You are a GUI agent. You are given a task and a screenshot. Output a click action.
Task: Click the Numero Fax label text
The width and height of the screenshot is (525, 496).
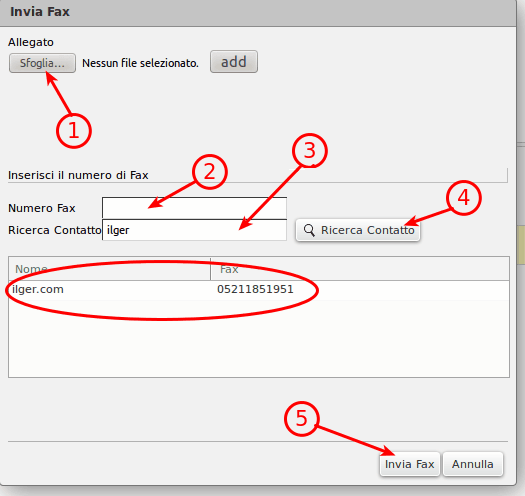click(42, 208)
